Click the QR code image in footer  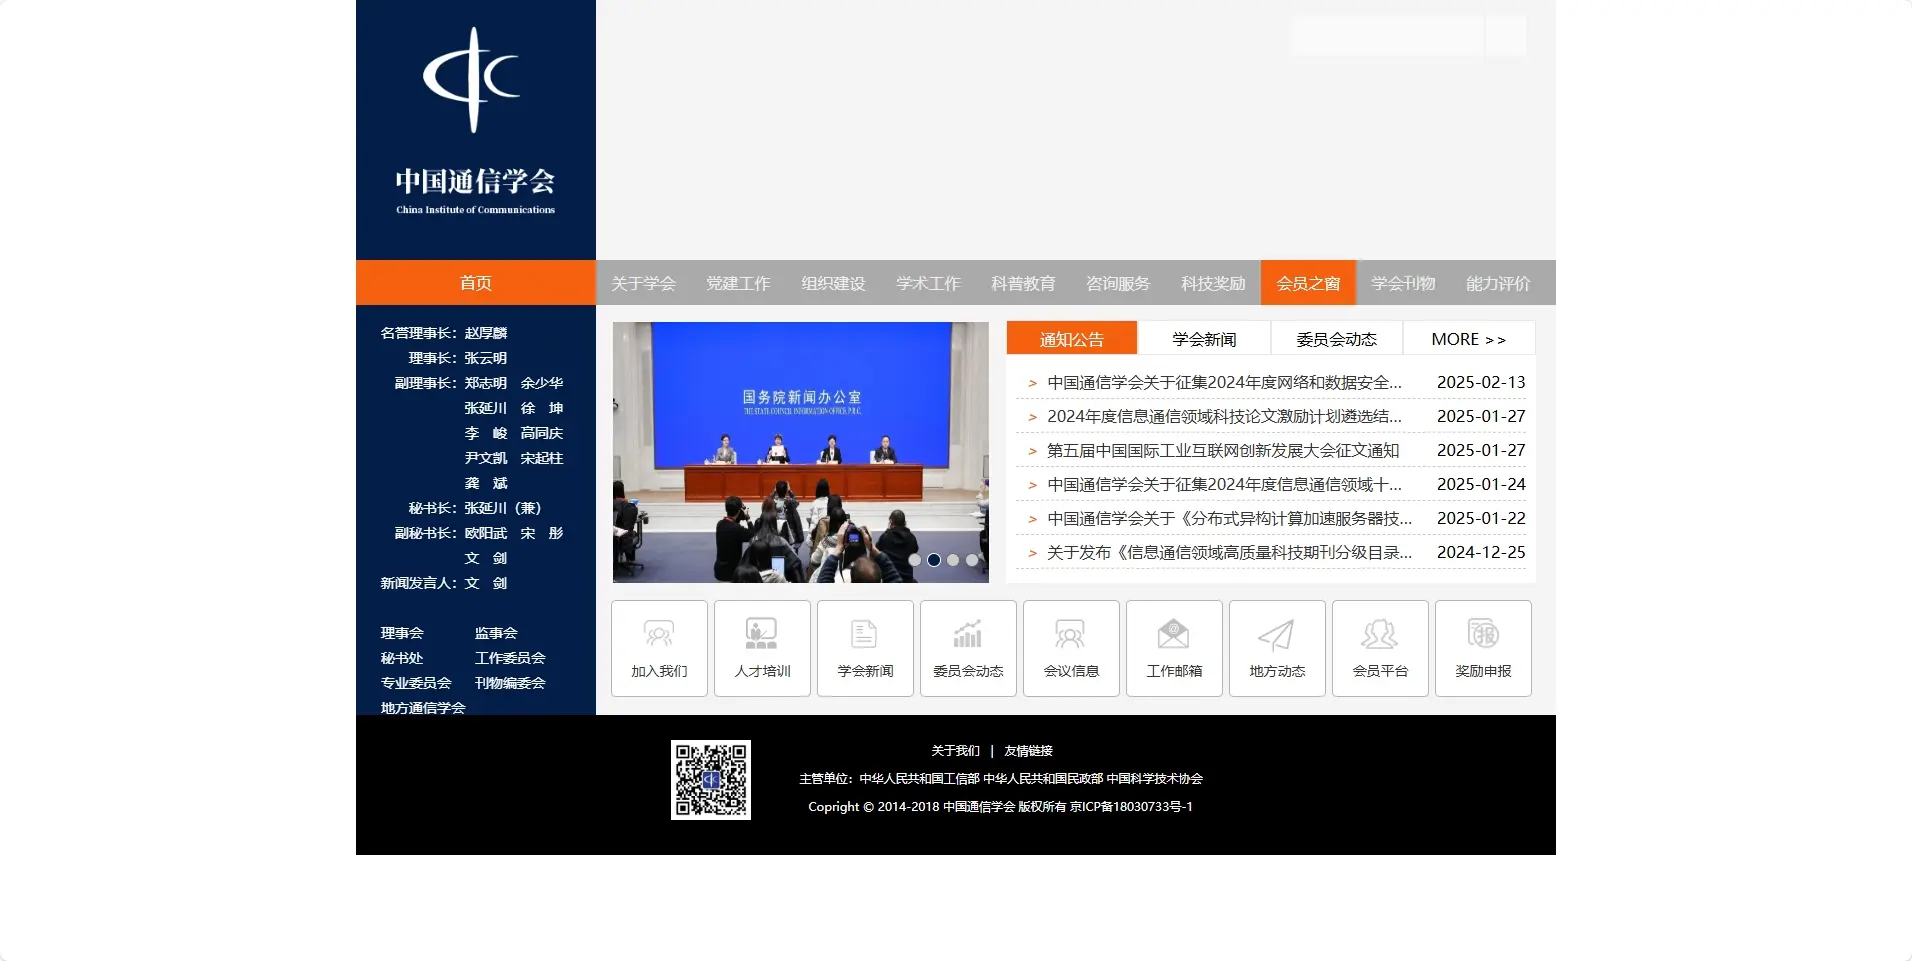coord(711,781)
